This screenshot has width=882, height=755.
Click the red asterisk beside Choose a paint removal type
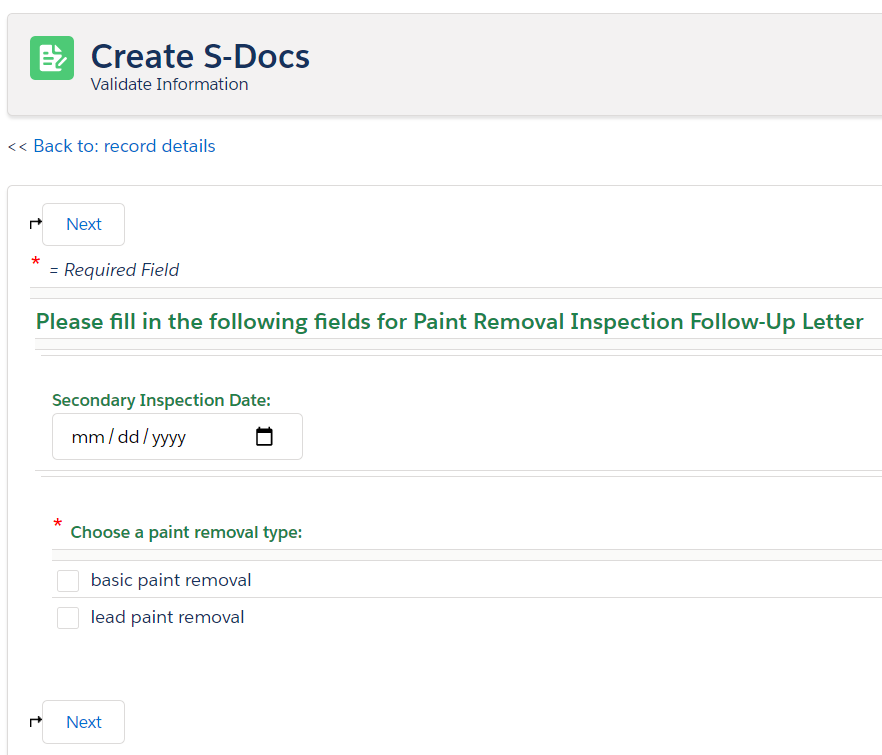click(57, 523)
